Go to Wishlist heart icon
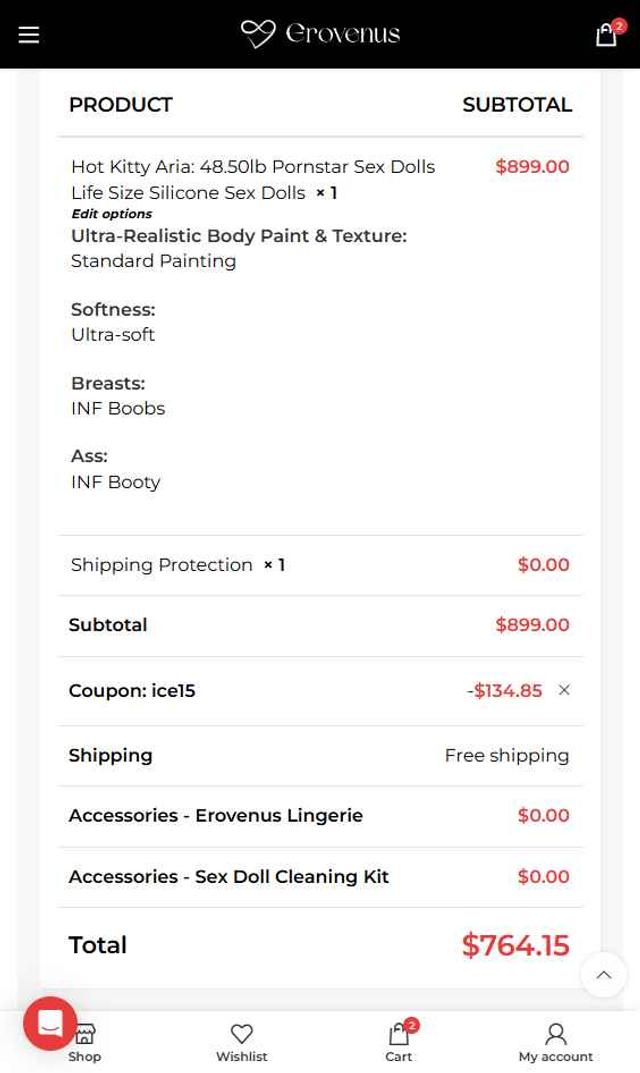 pos(242,1041)
